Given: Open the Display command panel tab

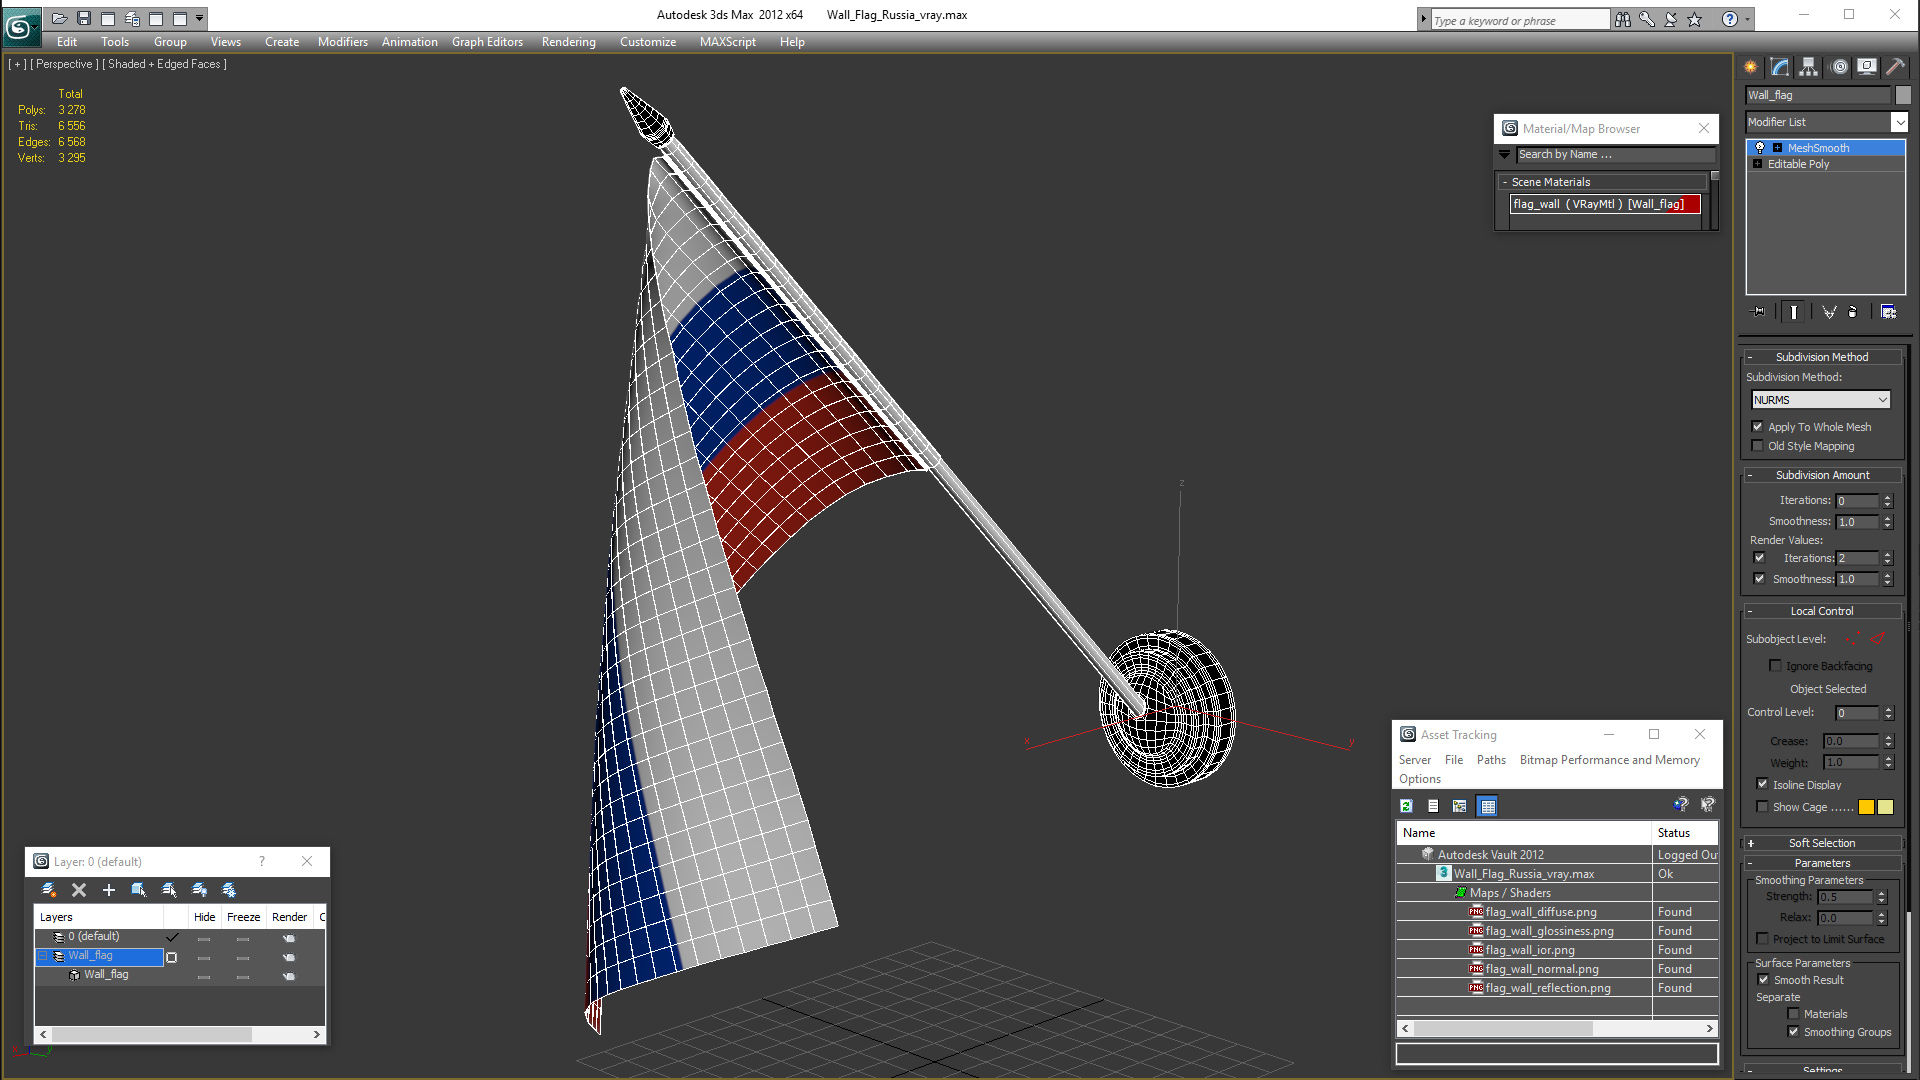Looking at the screenshot, I should tap(1867, 67).
